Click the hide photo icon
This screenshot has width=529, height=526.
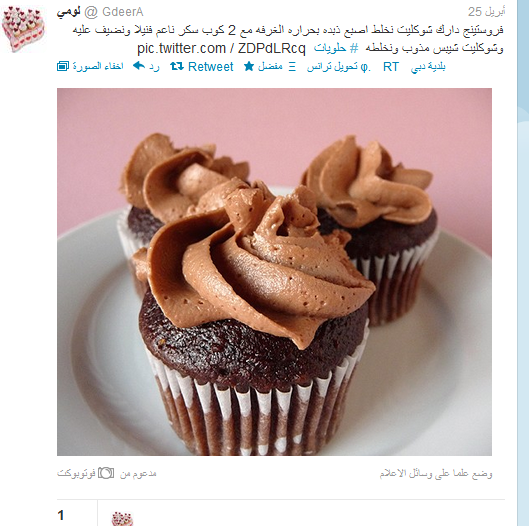click(x=63, y=66)
